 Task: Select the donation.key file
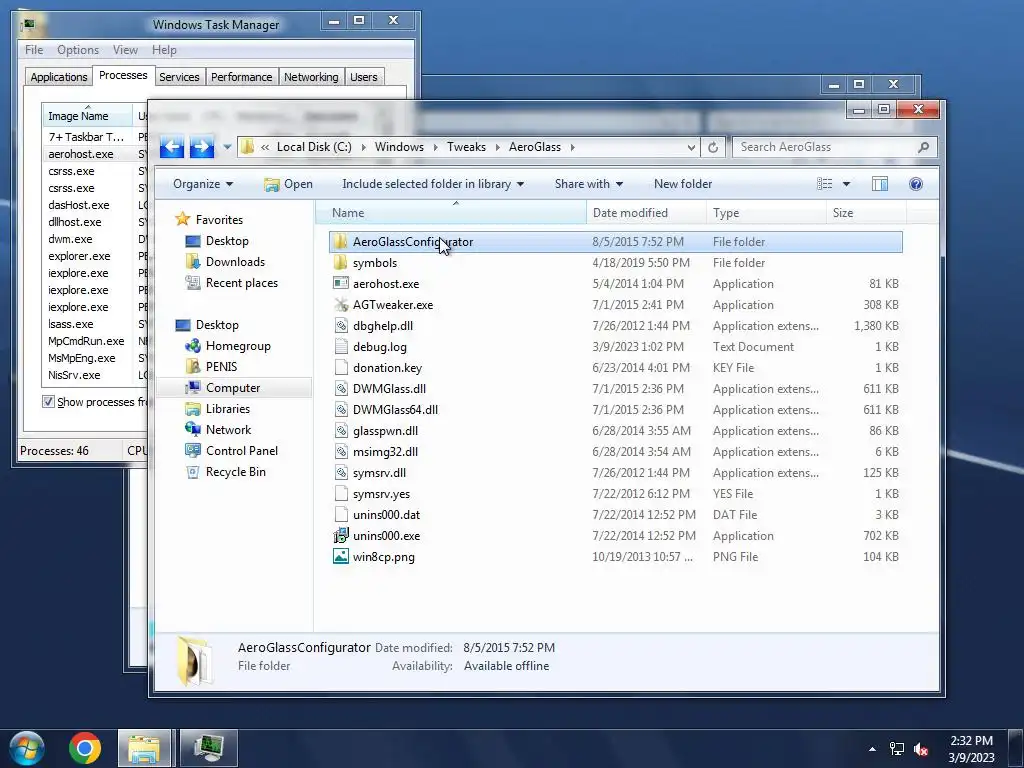click(616, 368)
